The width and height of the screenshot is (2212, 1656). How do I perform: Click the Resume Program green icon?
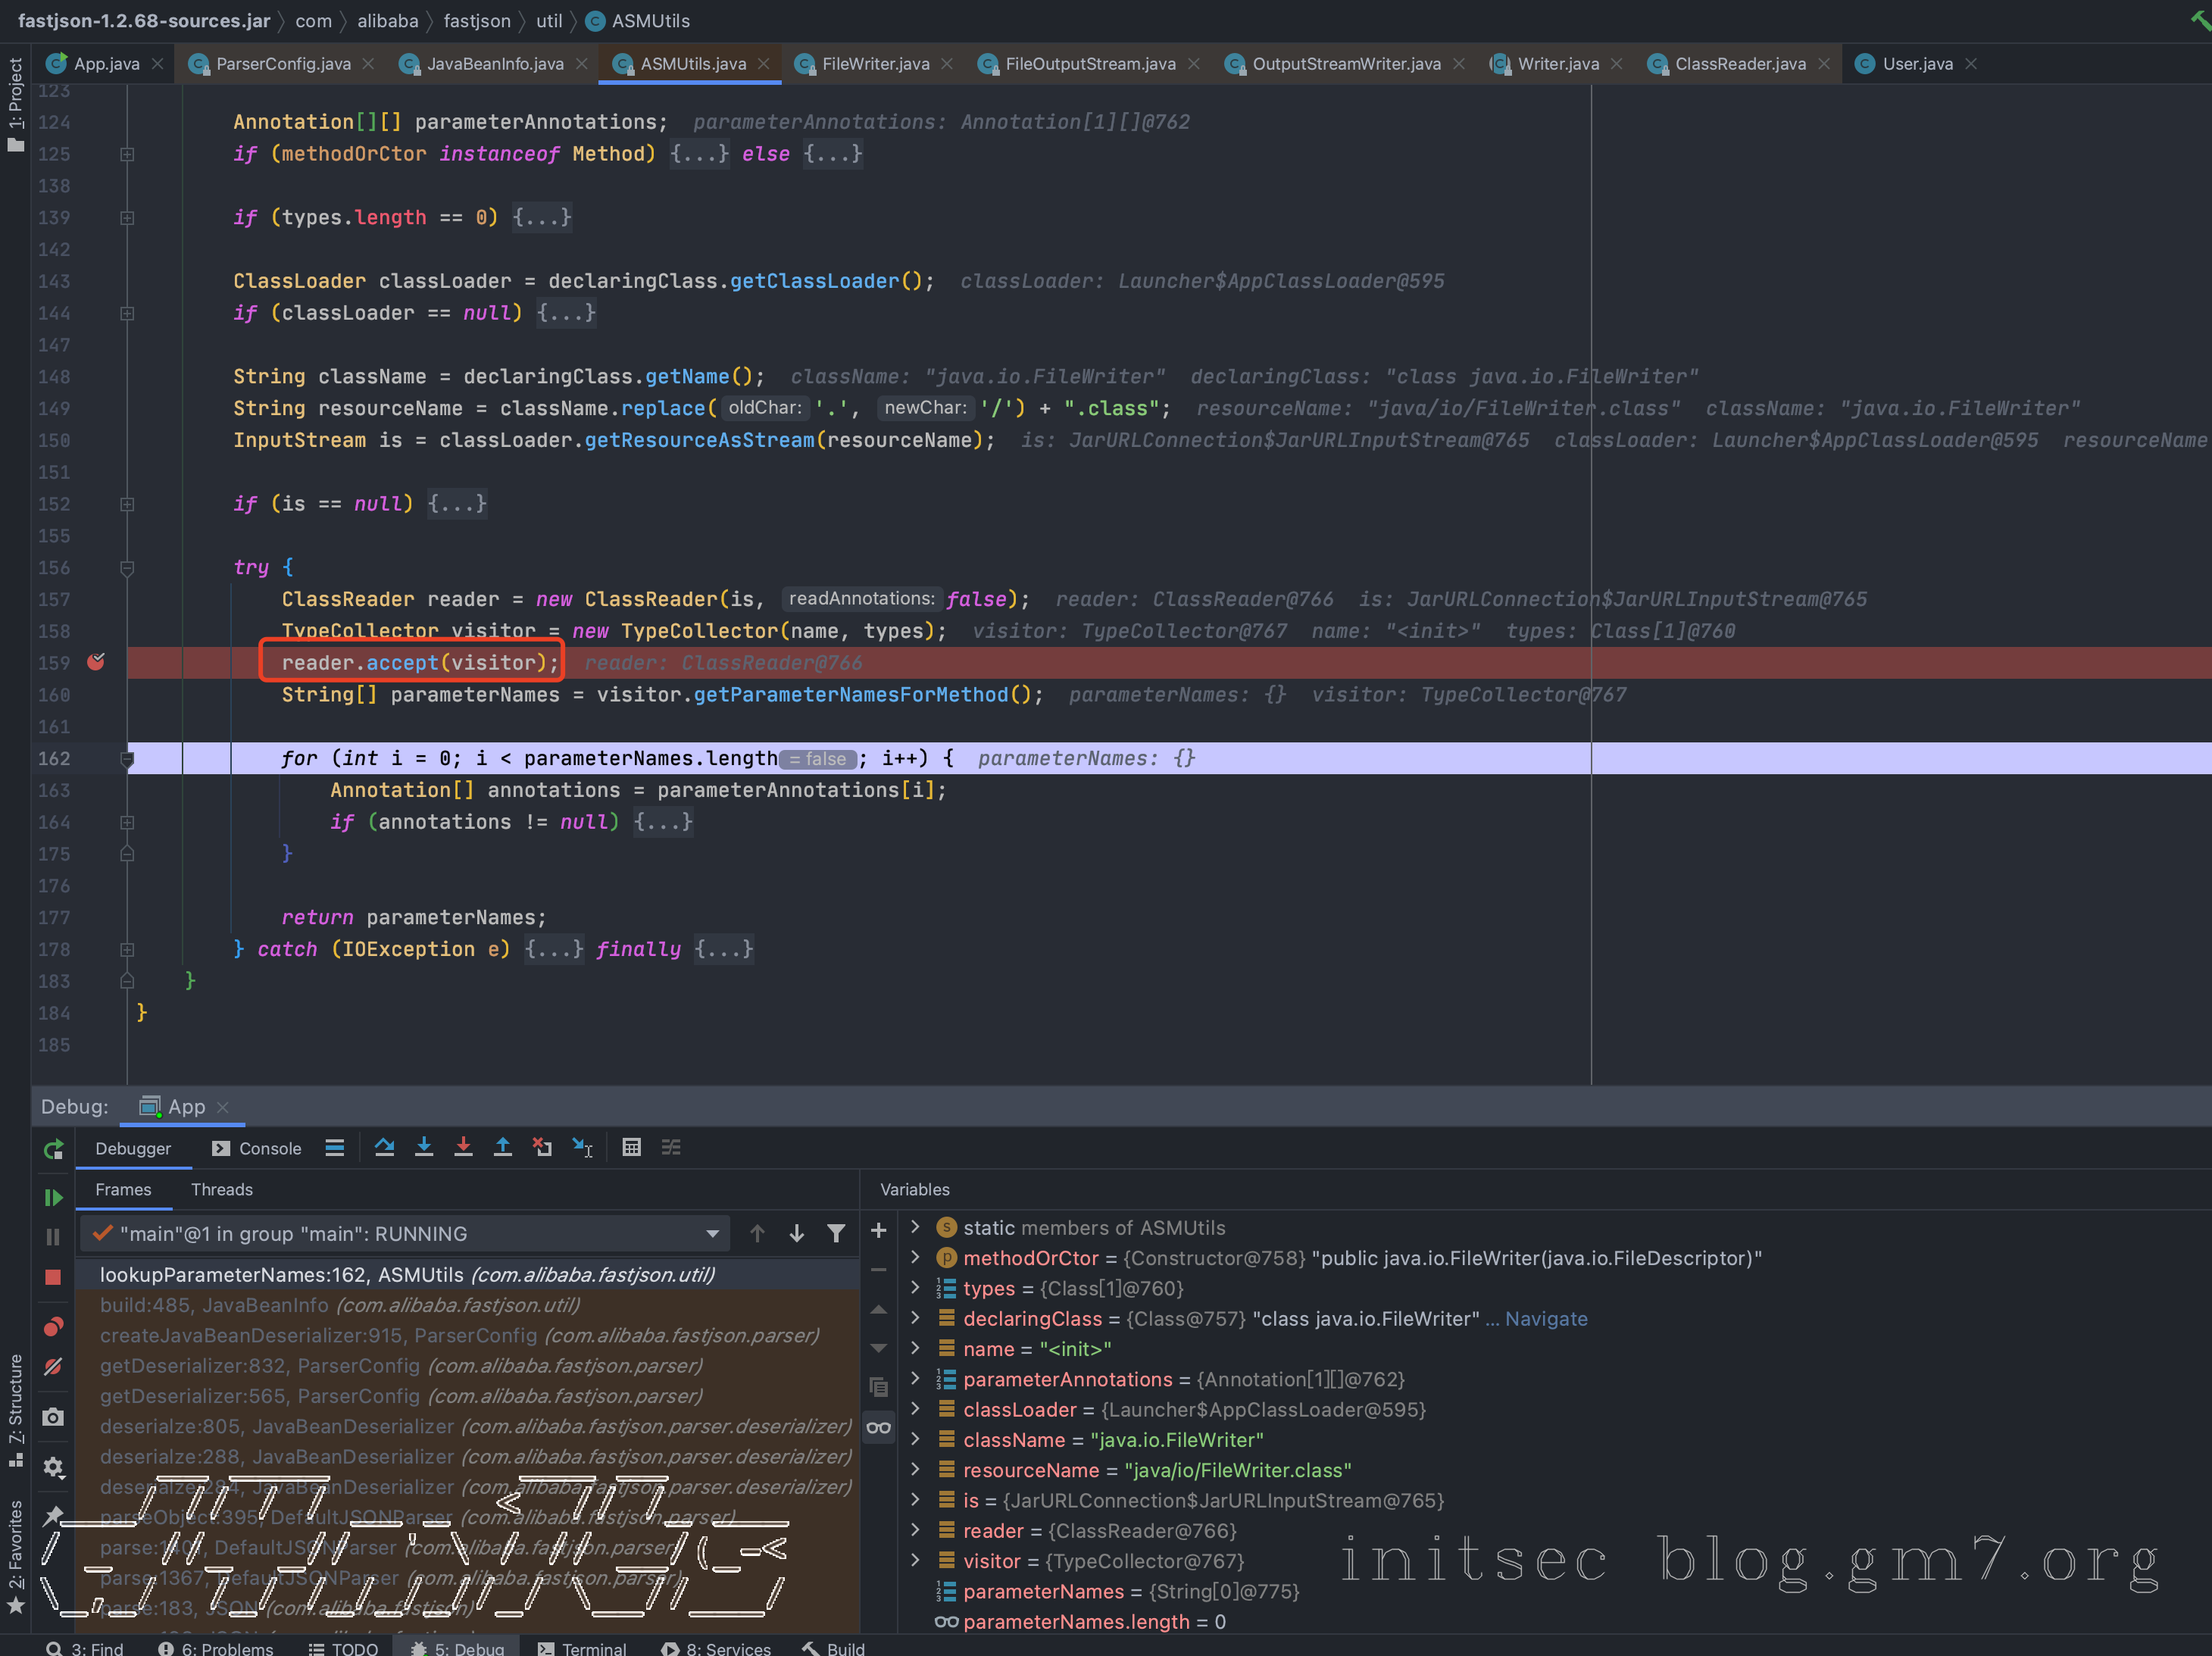tap(53, 1197)
